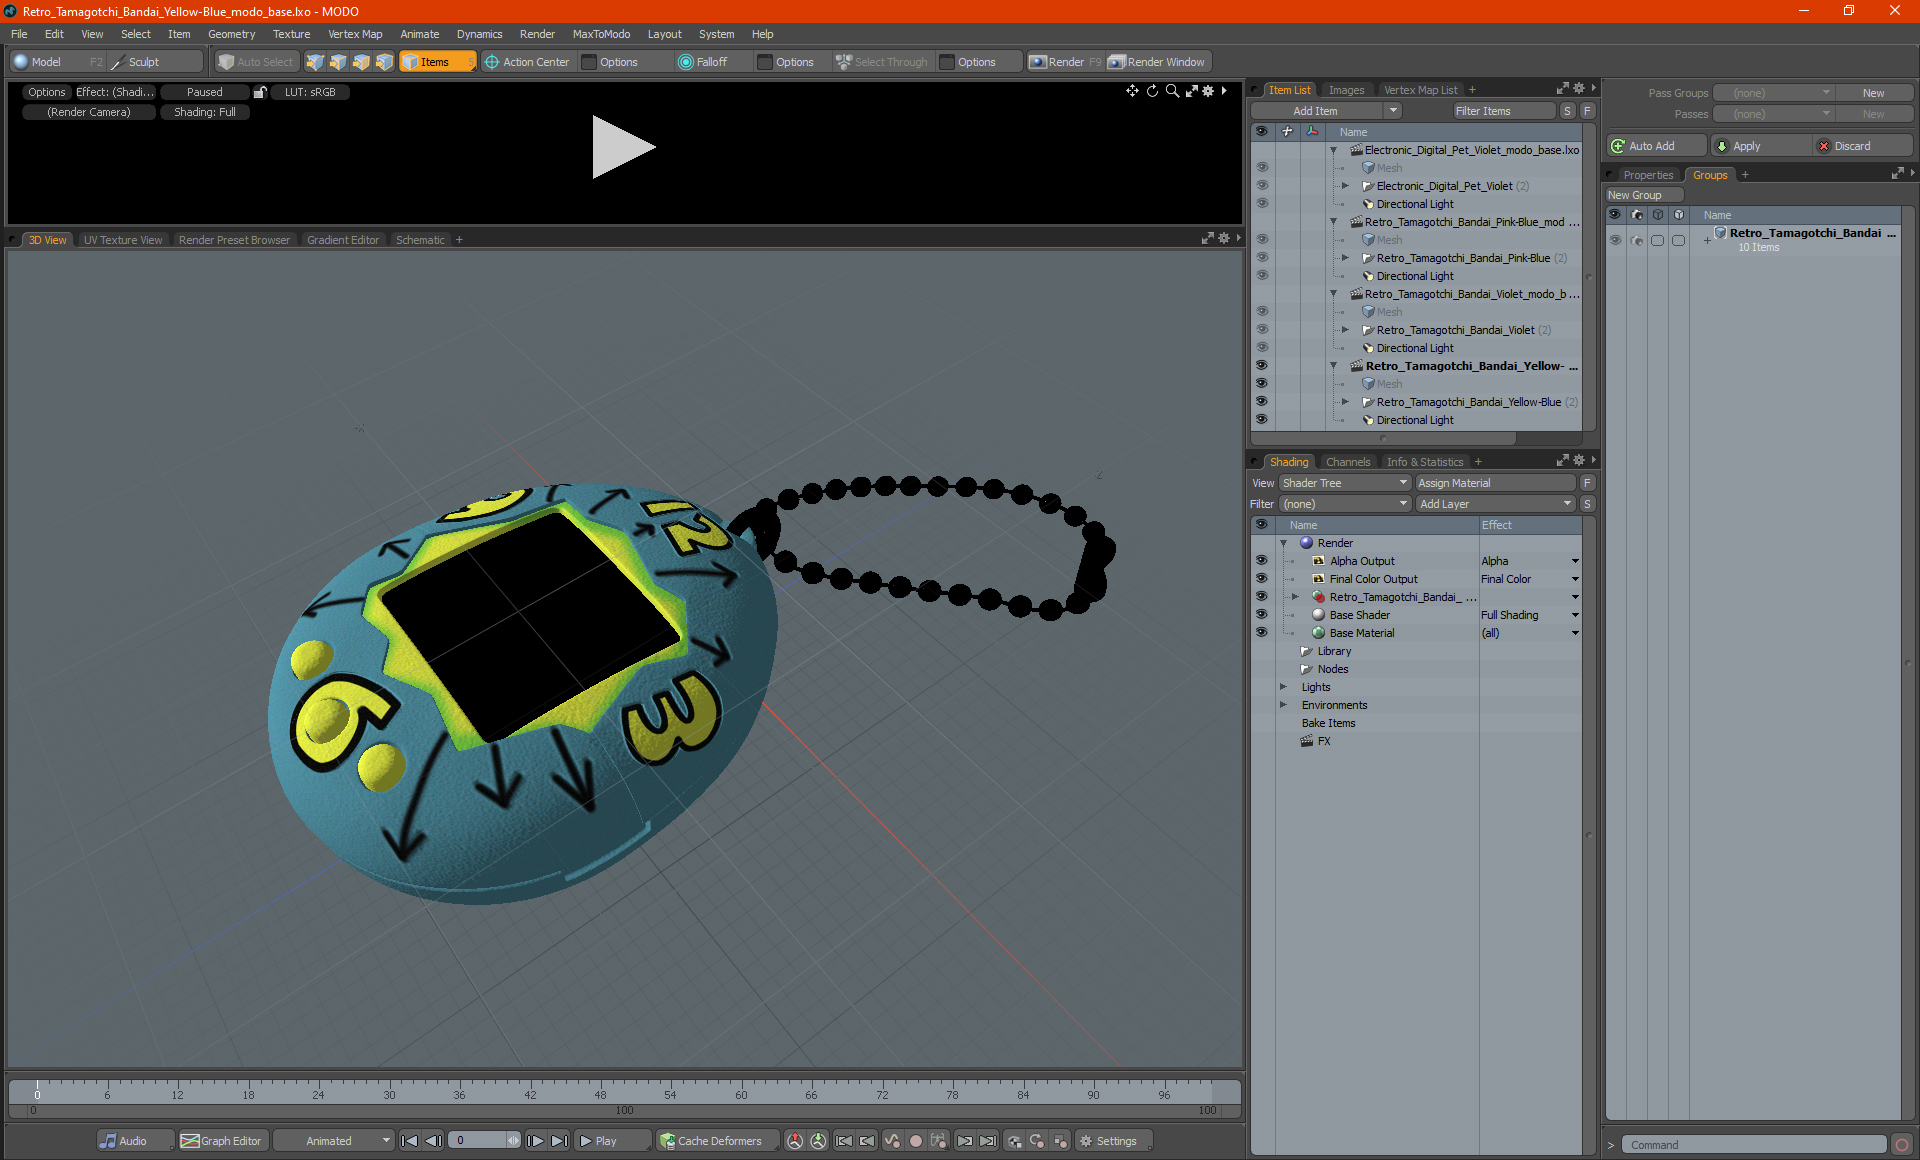Toggle visibility of Alpha Output layer
The image size is (1920, 1160).
tap(1262, 561)
